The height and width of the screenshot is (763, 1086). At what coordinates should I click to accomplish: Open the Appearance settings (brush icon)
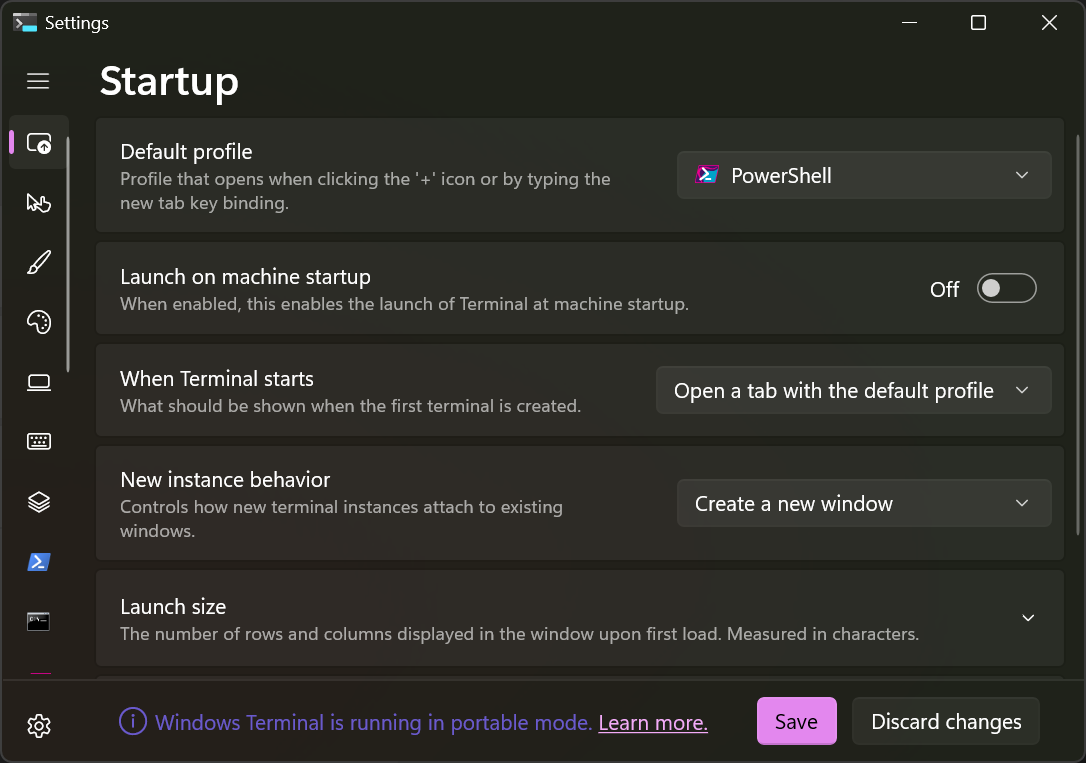coord(39,262)
